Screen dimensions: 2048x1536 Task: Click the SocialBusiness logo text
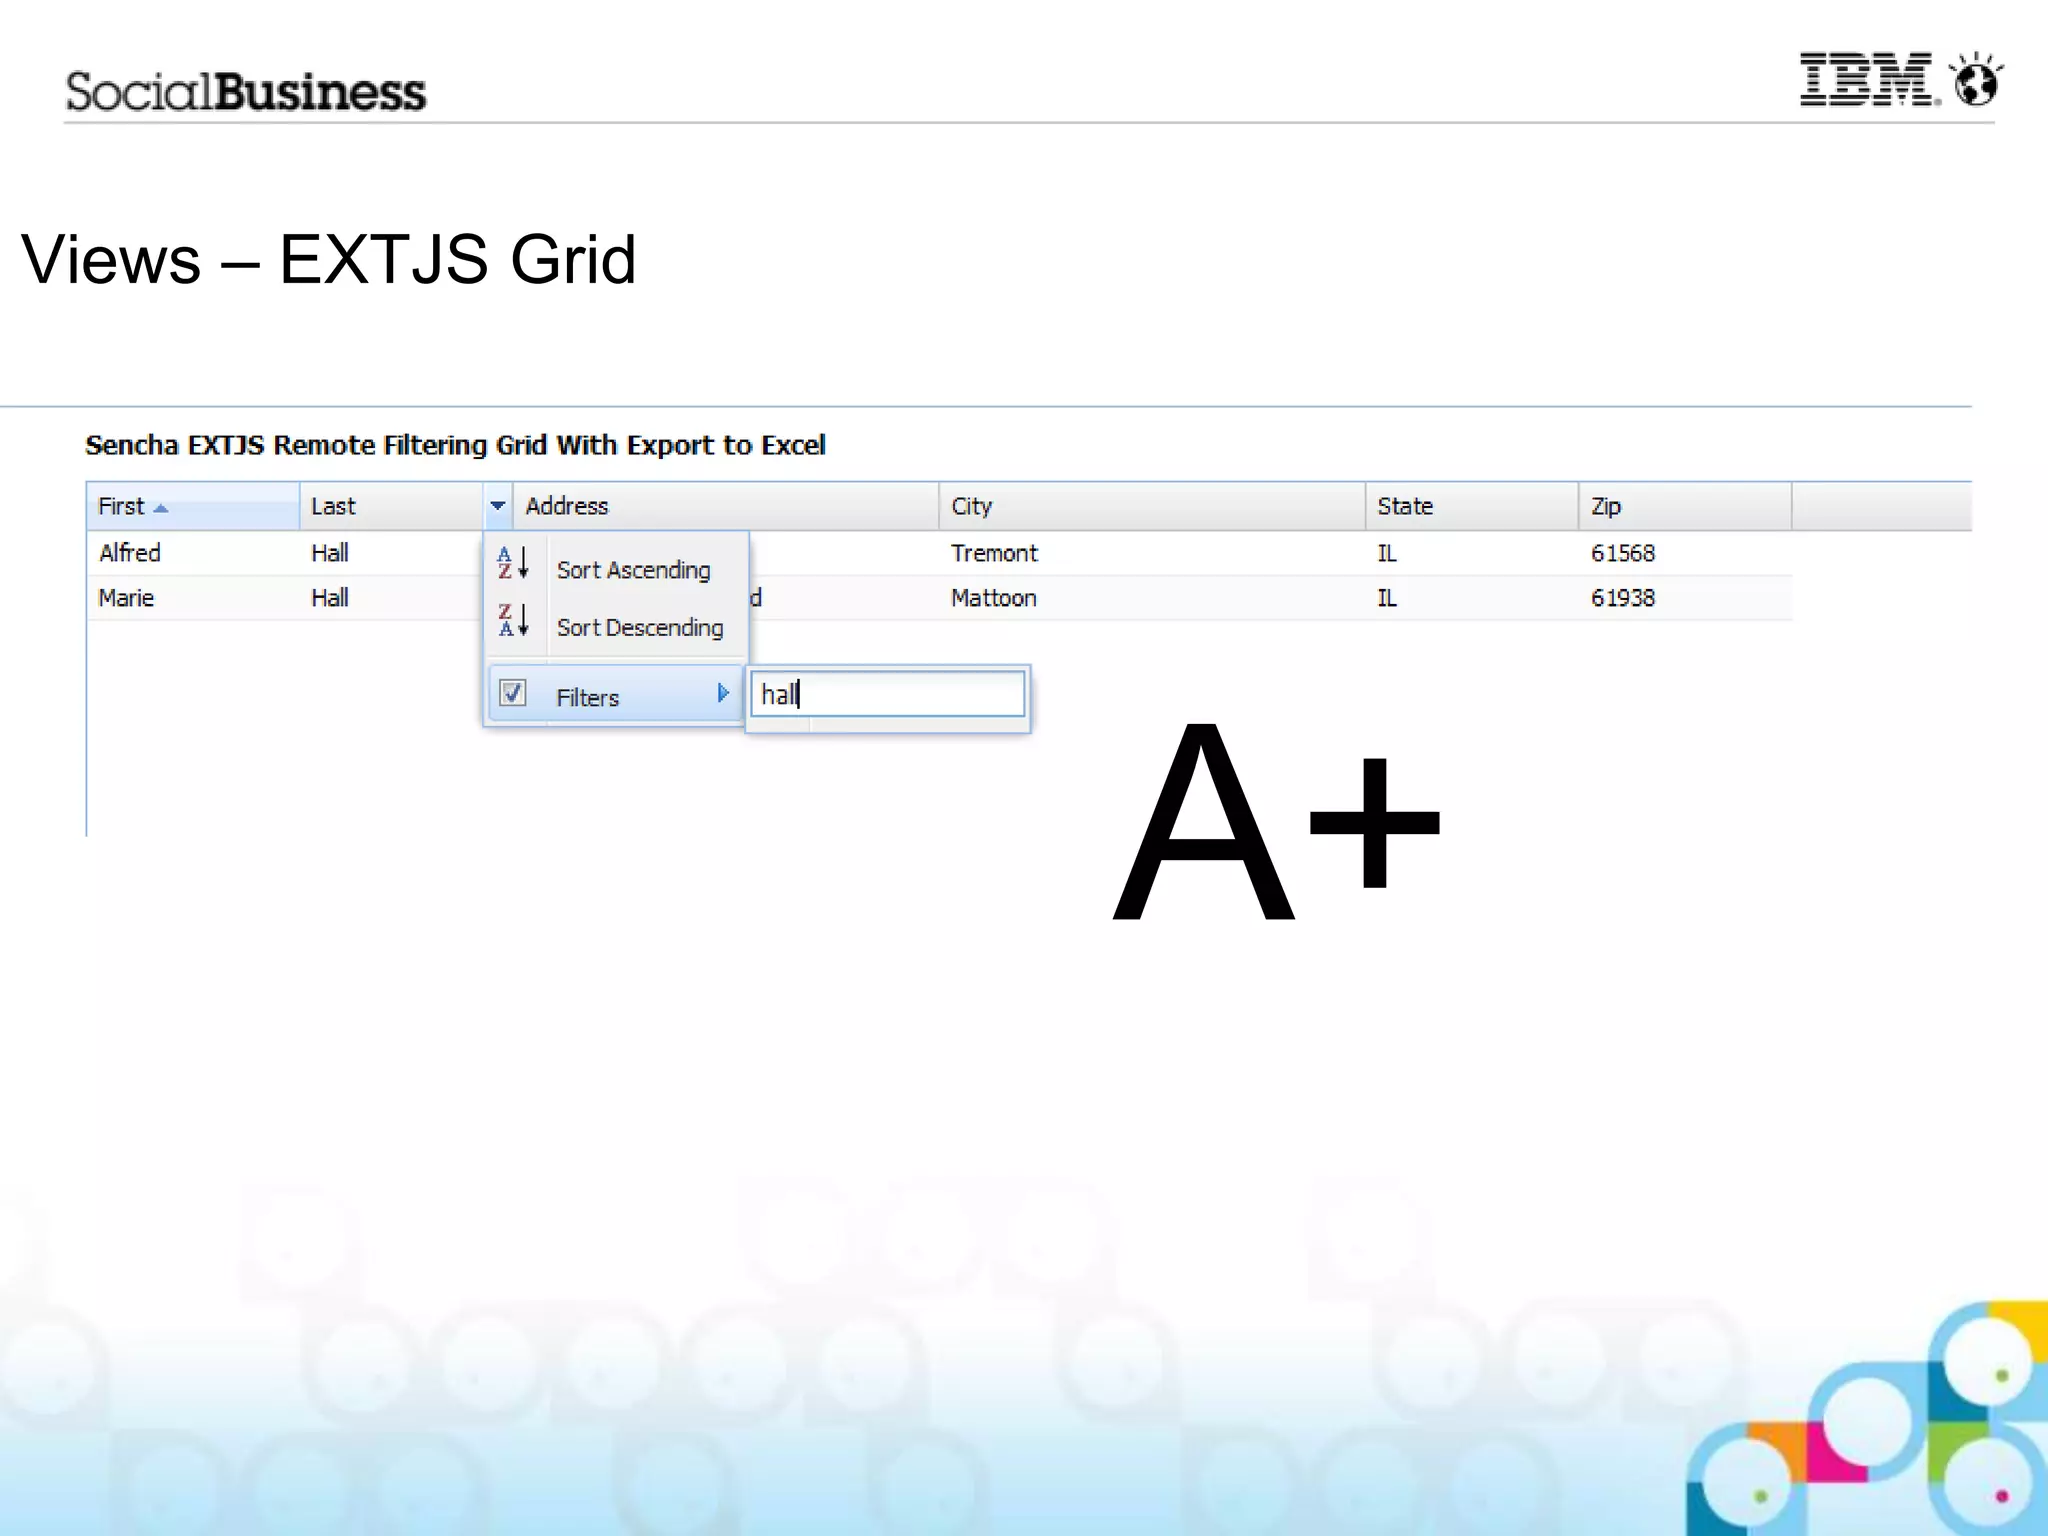(246, 91)
